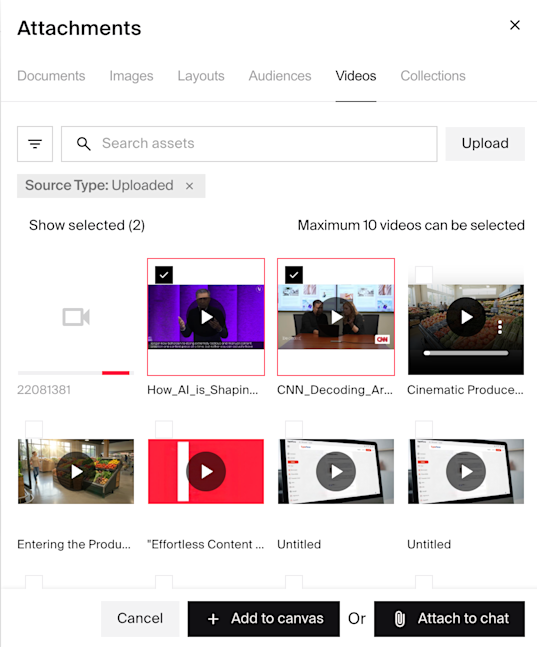Click the plus icon in Add to canvas

213,619
